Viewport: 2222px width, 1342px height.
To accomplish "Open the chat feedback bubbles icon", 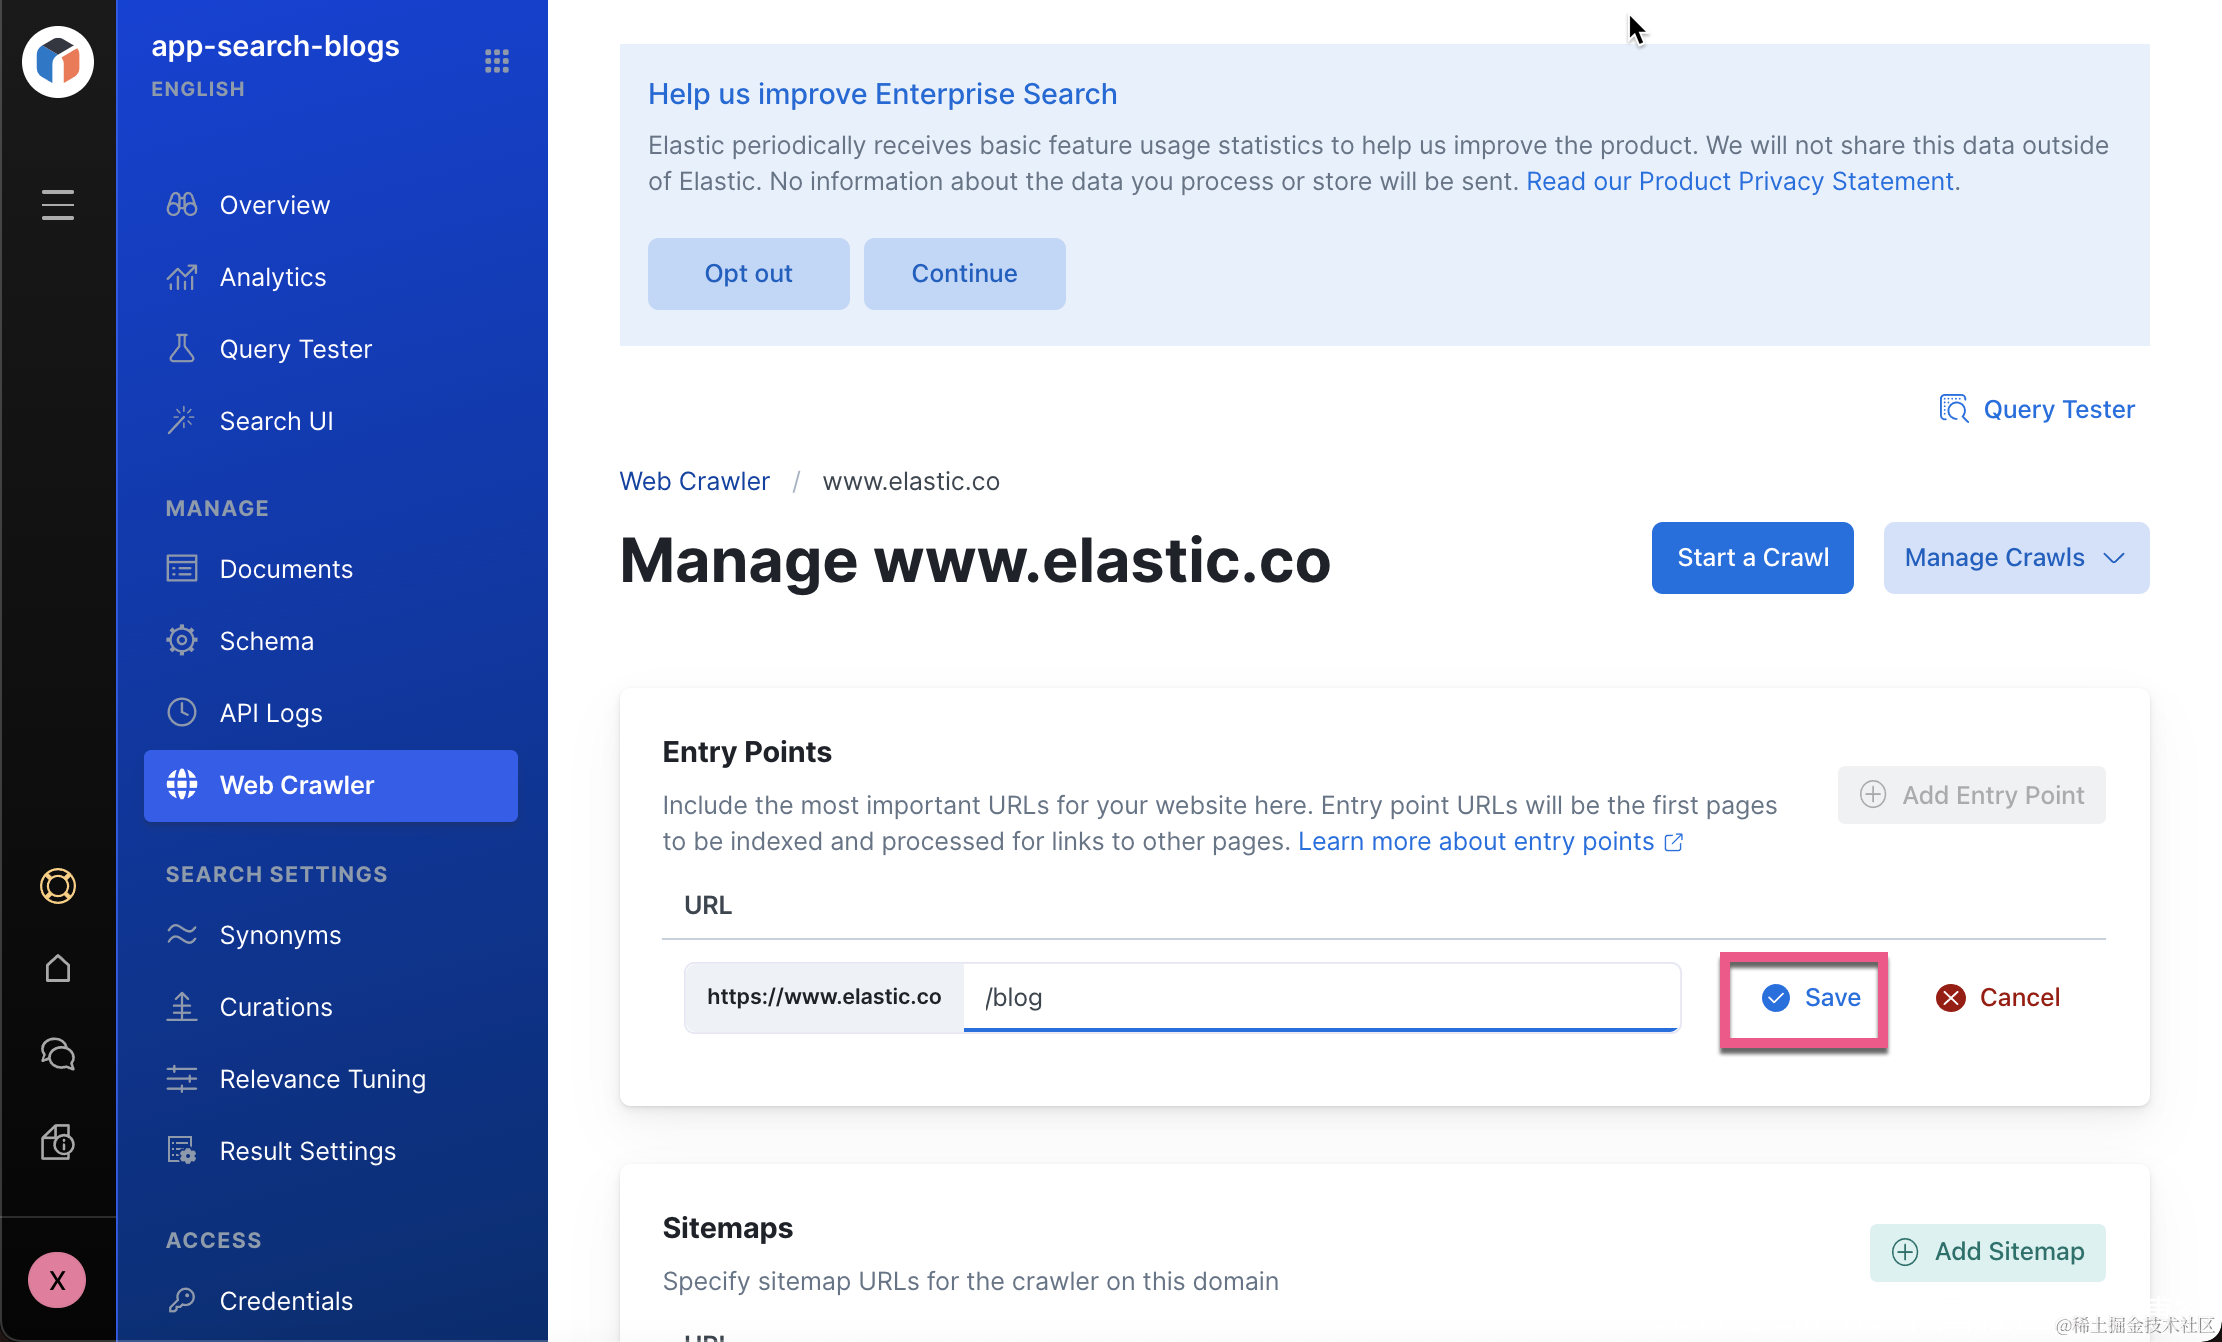I will point(58,1054).
